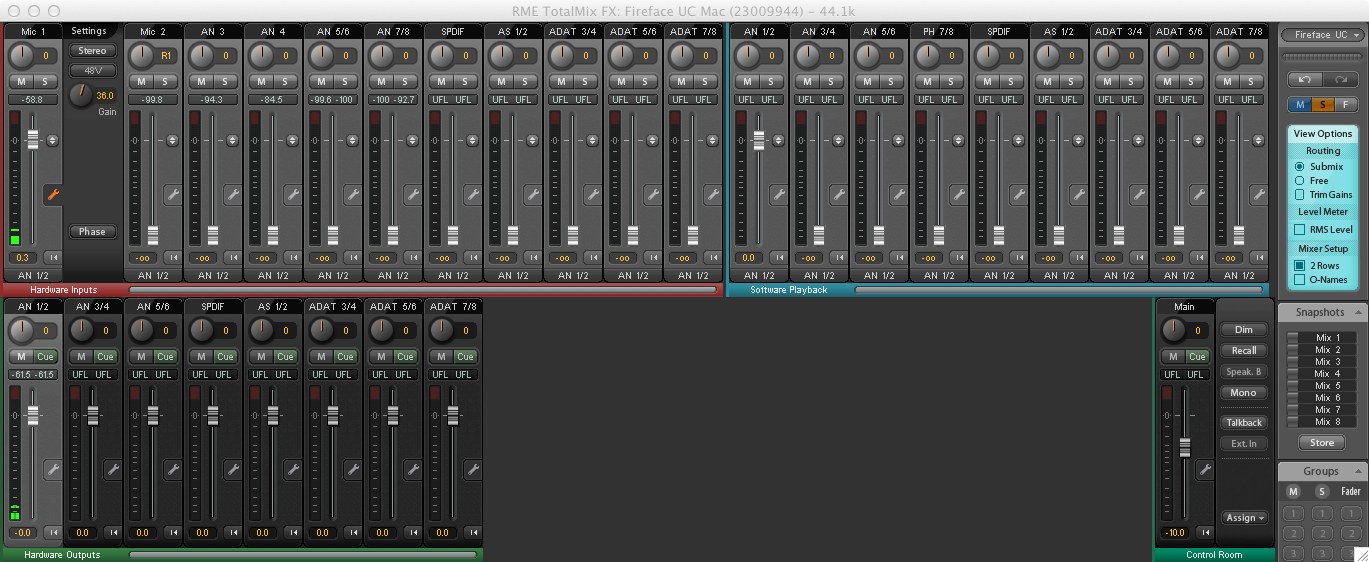Click the wrench icon on hardware output AN 3/4
The height and width of the screenshot is (562, 1369).
pyautogui.click(x=112, y=468)
